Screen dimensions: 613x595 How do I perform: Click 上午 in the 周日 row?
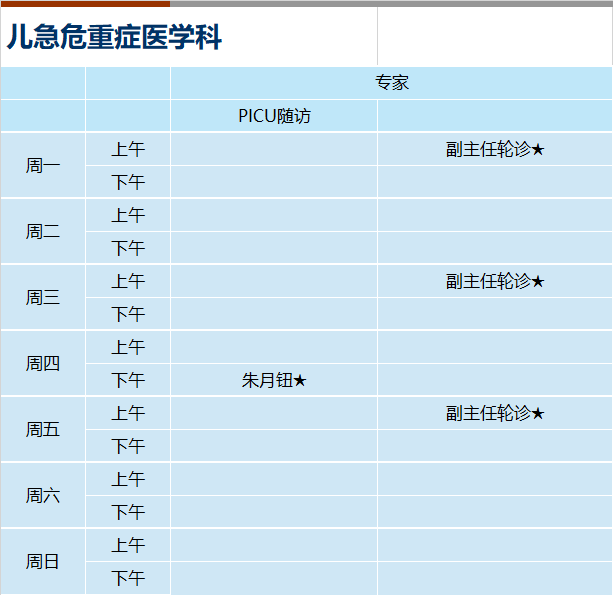128,545
